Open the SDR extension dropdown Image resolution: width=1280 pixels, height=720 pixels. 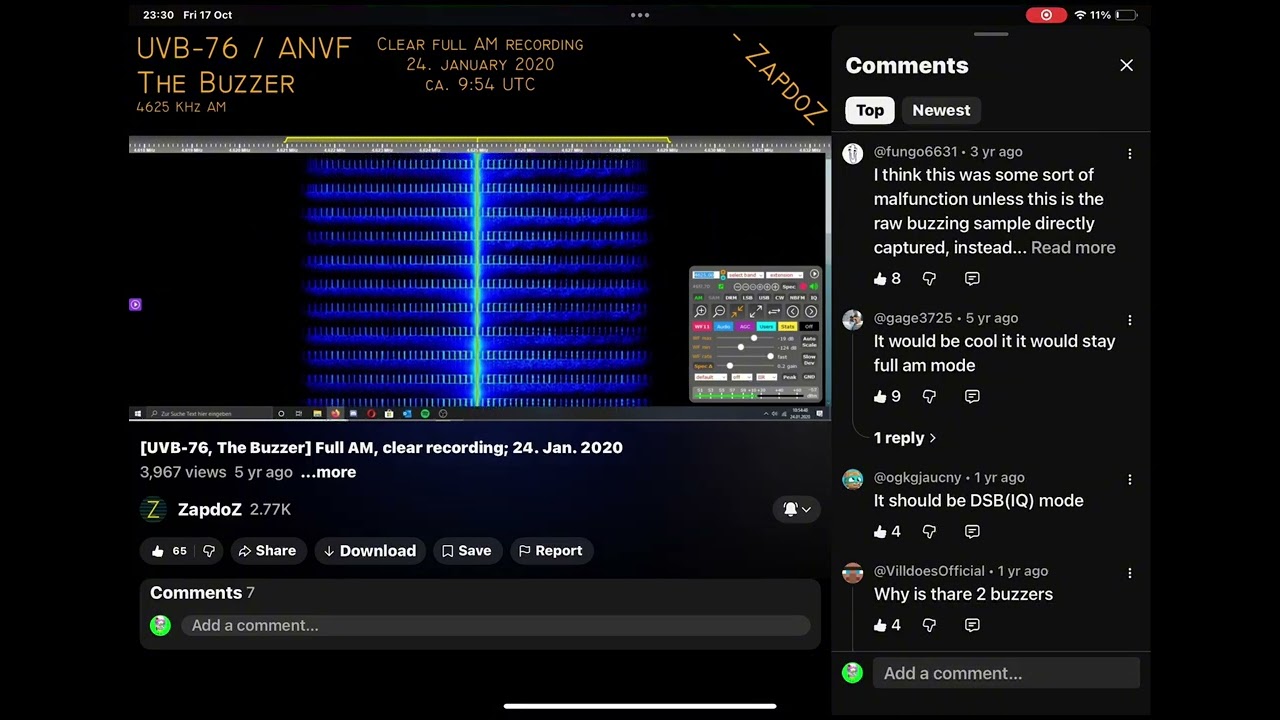click(x=785, y=275)
